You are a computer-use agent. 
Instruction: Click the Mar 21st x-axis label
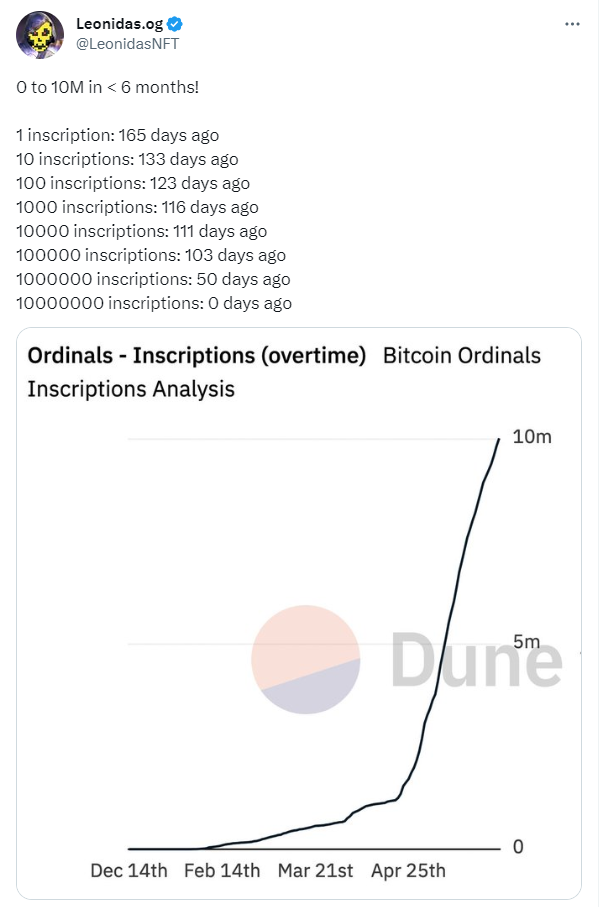(316, 871)
